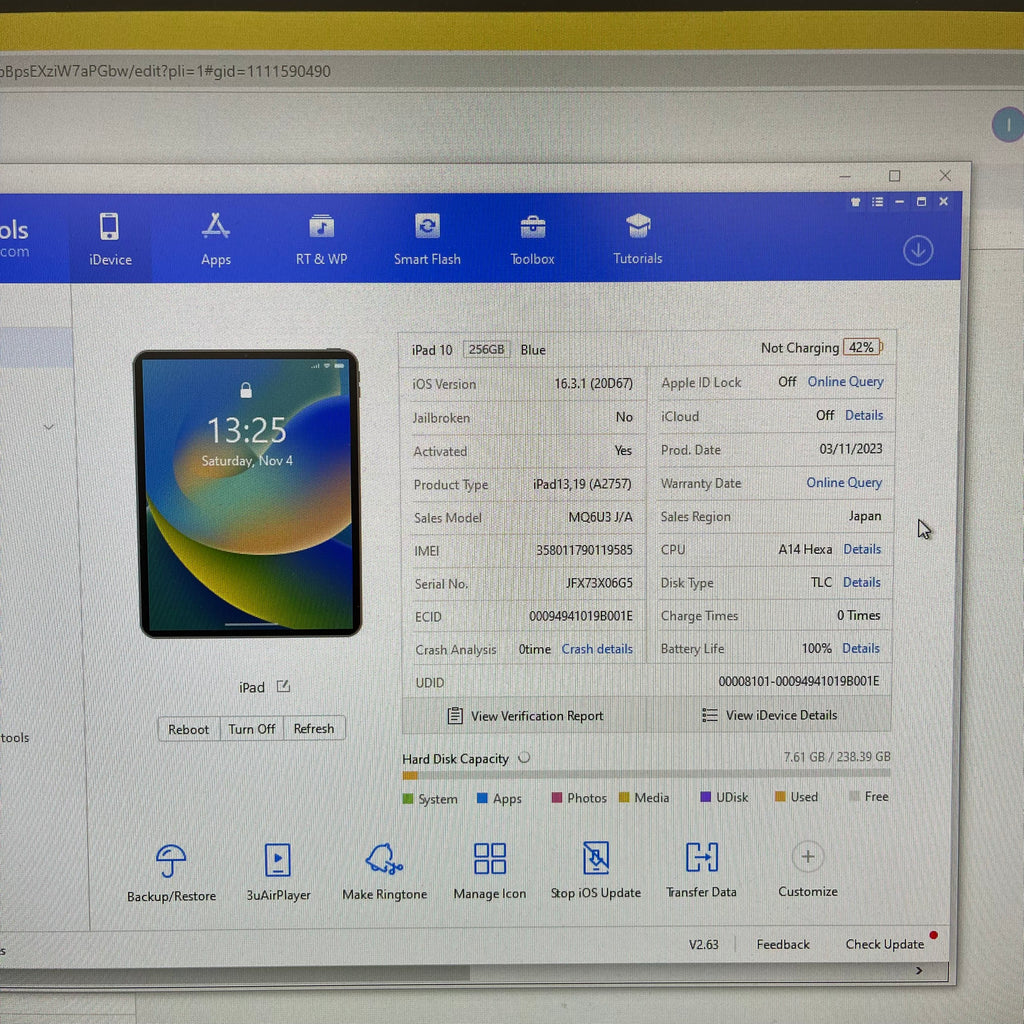Open the Transfer Data icon
This screenshot has height=1024, width=1024.
click(x=701, y=856)
